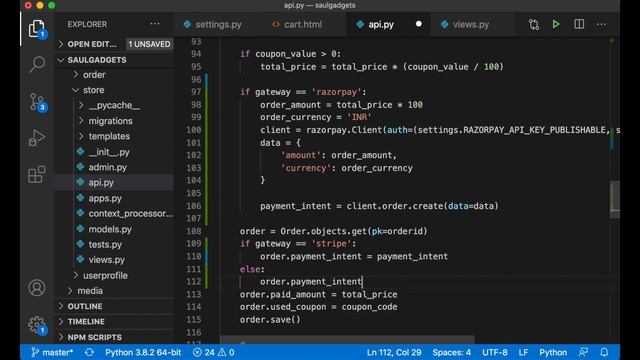
Task: Change indentation via Spaces: 4
Action: (451, 352)
